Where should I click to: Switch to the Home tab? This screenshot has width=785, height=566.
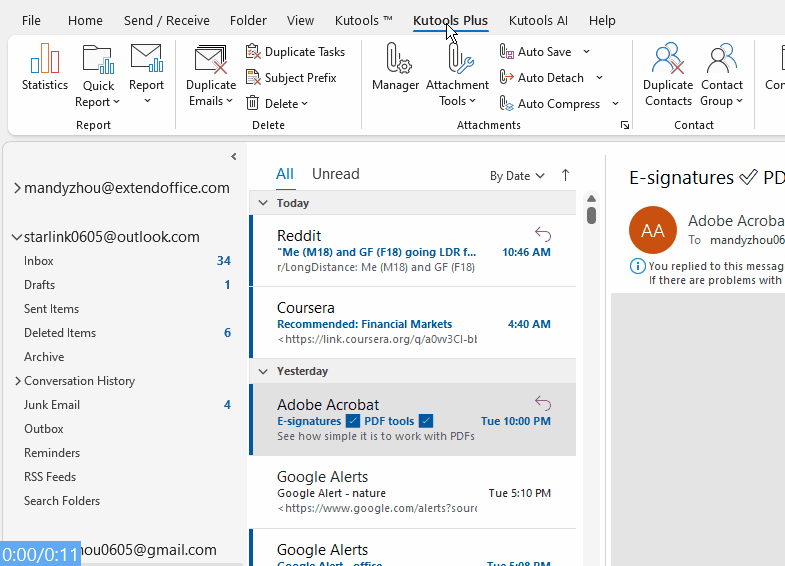(85, 21)
